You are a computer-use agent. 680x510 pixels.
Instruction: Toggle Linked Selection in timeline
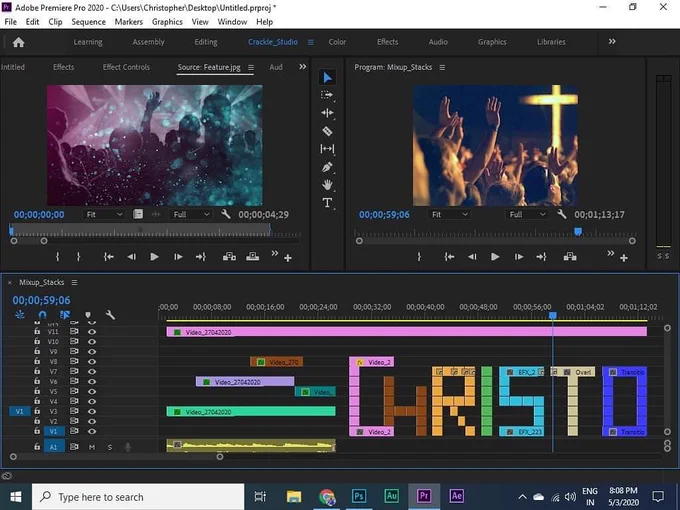(65, 315)
